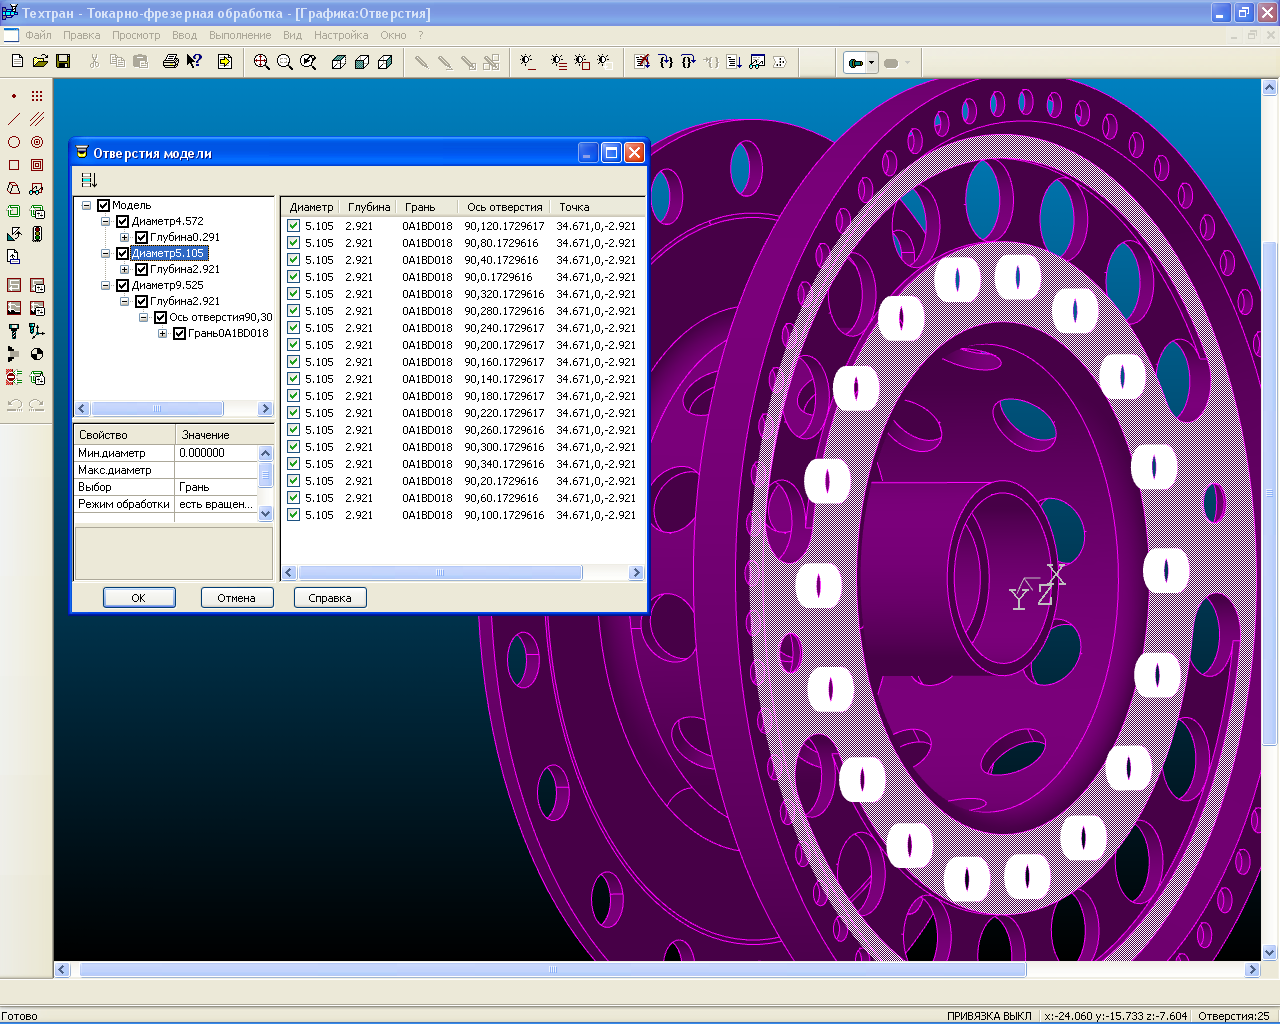Toggle the Диаметр9.525 checkbox
1280x1024 pixels.
tap(122, 285)
